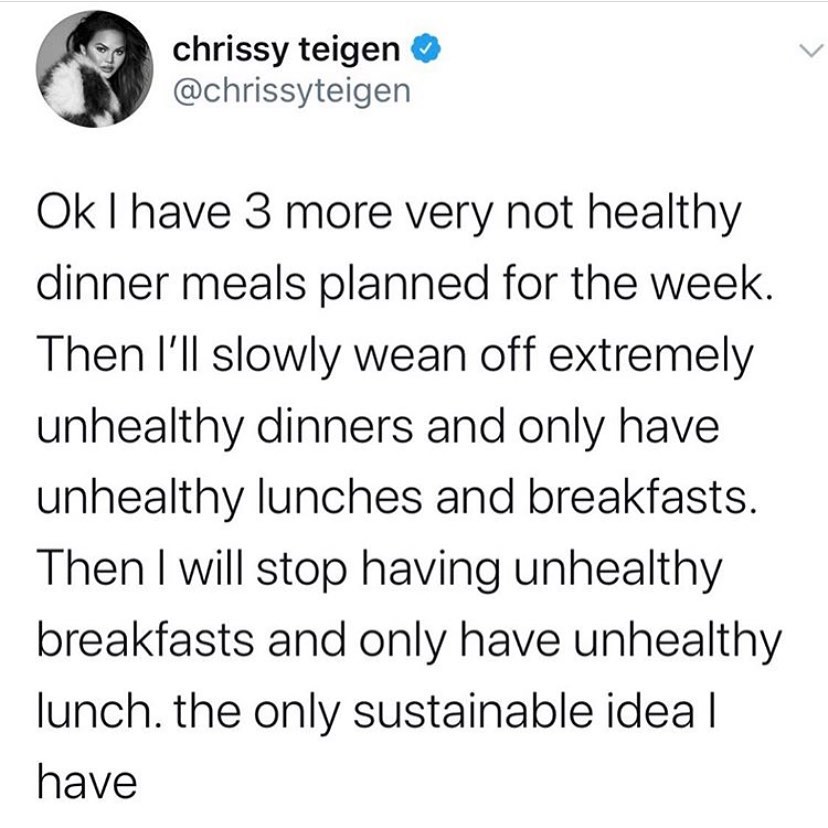This screenshot has width=828, height=828.
Task: Select the line 'Then I'll slowly wean off extremely'
Action: [x=395, y=356]
